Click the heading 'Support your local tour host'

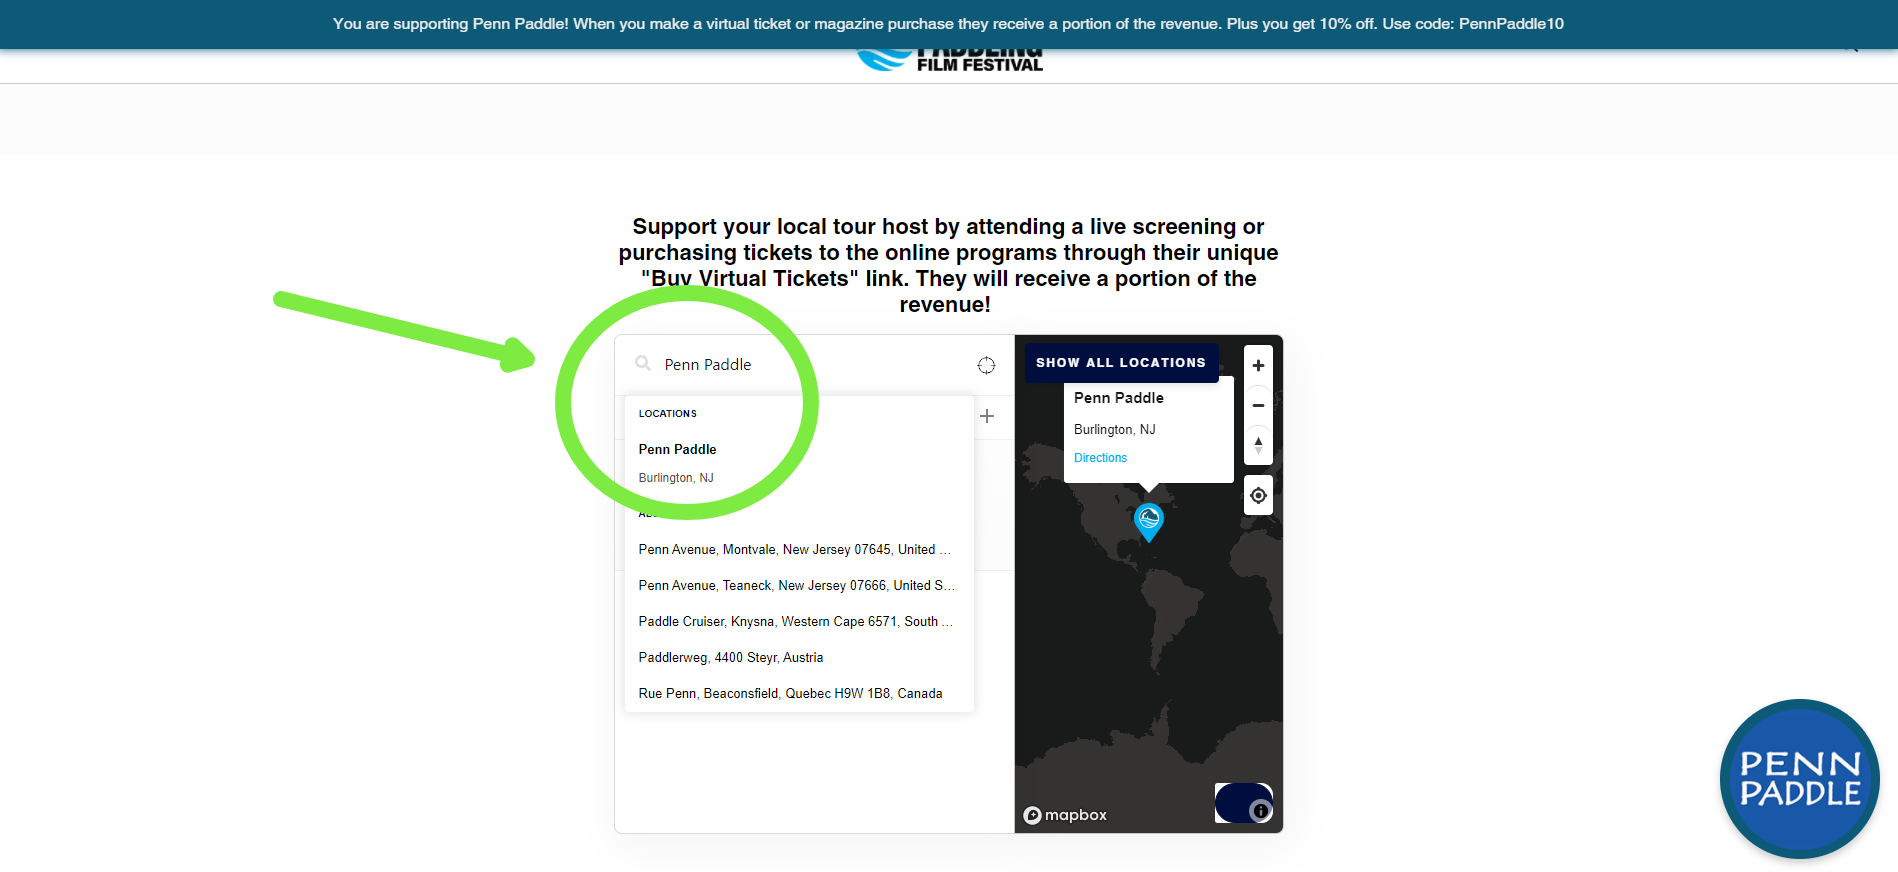coord(948,266)
